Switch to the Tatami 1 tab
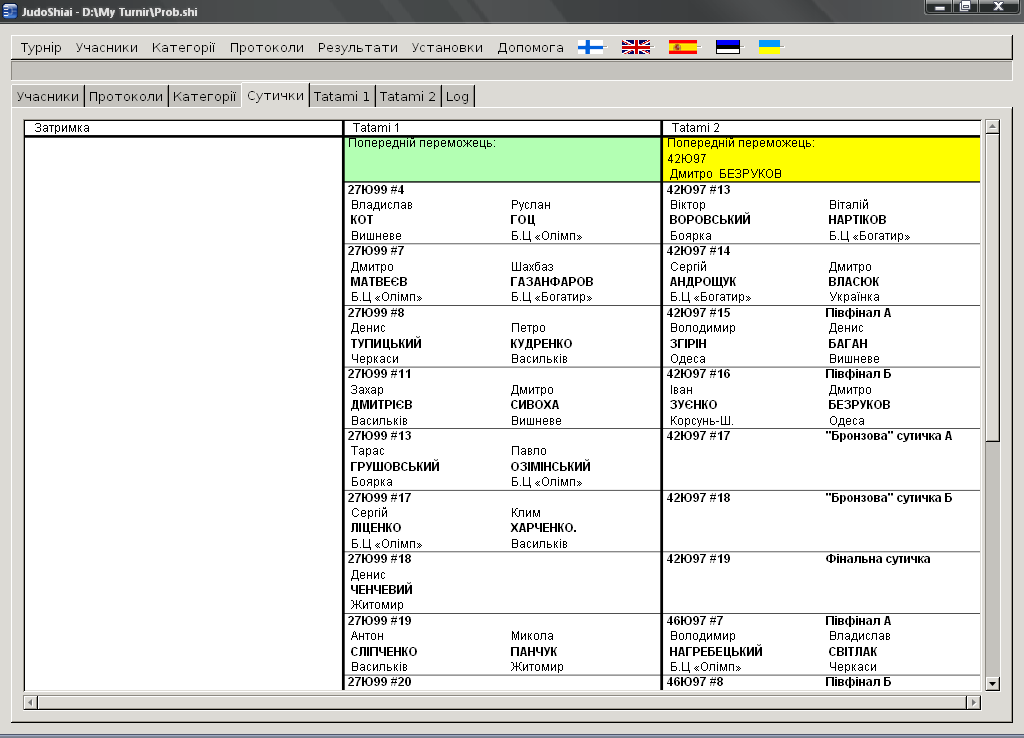Screen dimensions: 1024x738 342,96
